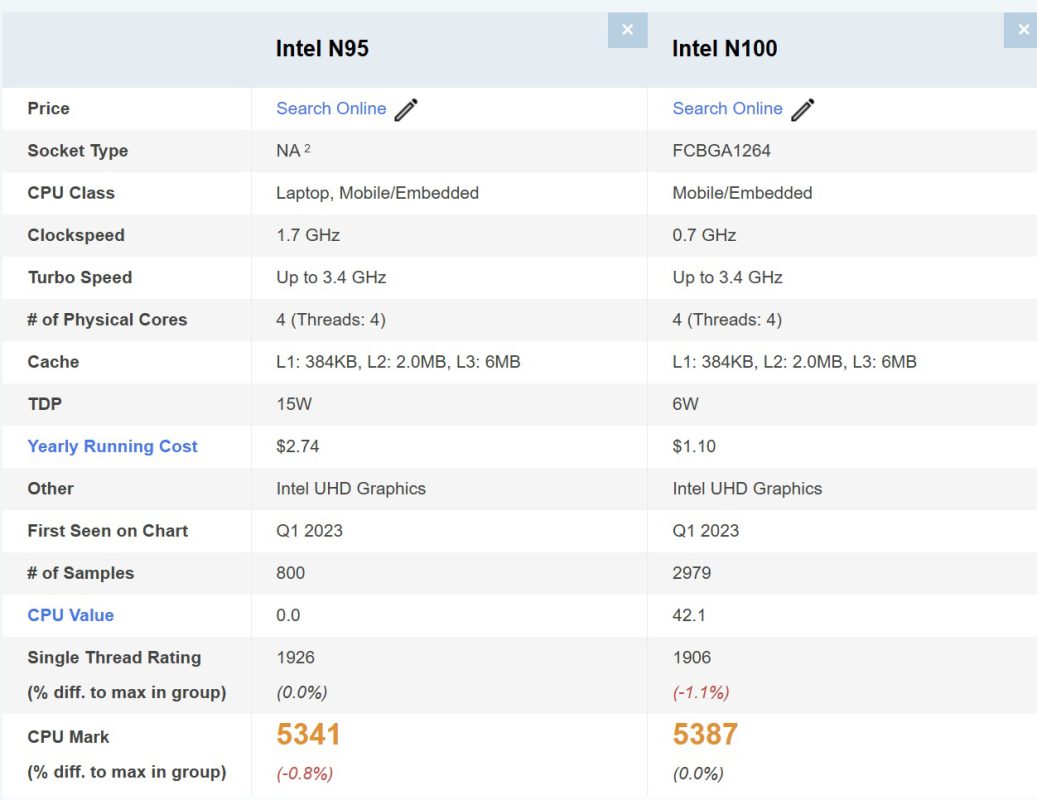Select the (-0.8%) CPU Mark difference
Image resolution: width=1037 pixels, height=800 pixels.
[x=304, y=774]
